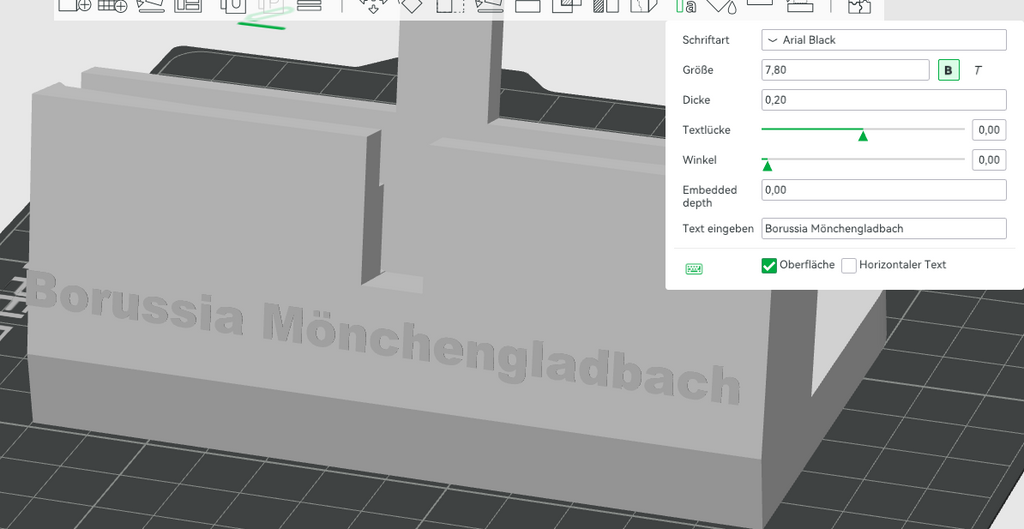Screen dimensions: 1024x529
Task: Click the Text eingeben field
Action: click(884, 229)
